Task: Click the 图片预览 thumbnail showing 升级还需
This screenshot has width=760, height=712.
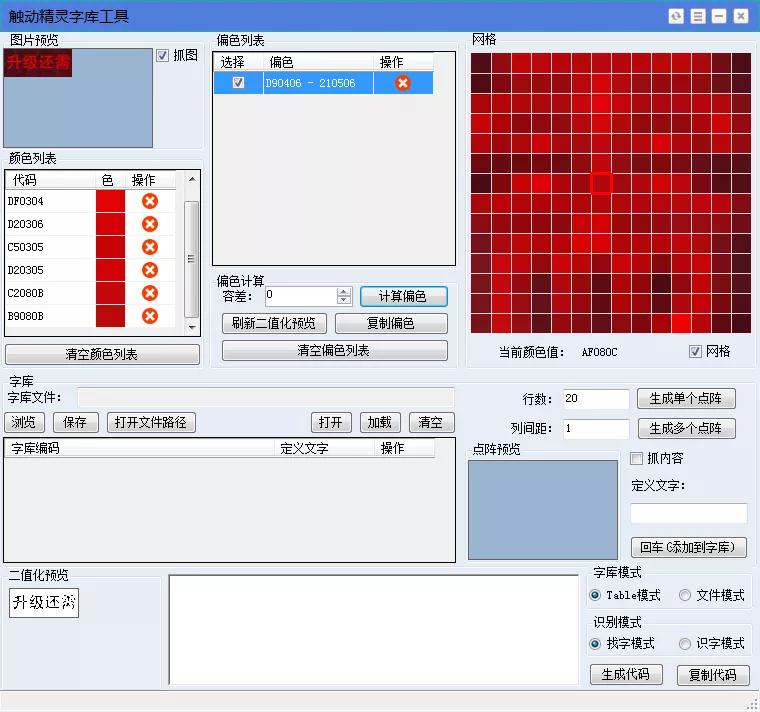Action: (x=38, y=63)
